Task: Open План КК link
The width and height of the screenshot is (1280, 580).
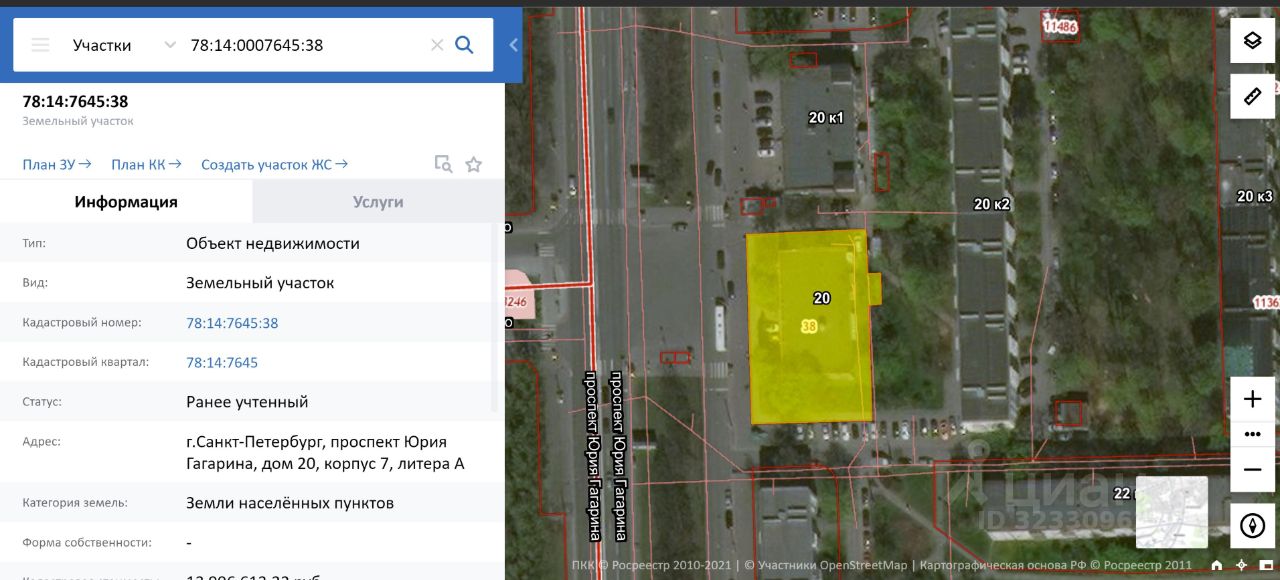Action: pyautogui.click(x=146, y=165)
